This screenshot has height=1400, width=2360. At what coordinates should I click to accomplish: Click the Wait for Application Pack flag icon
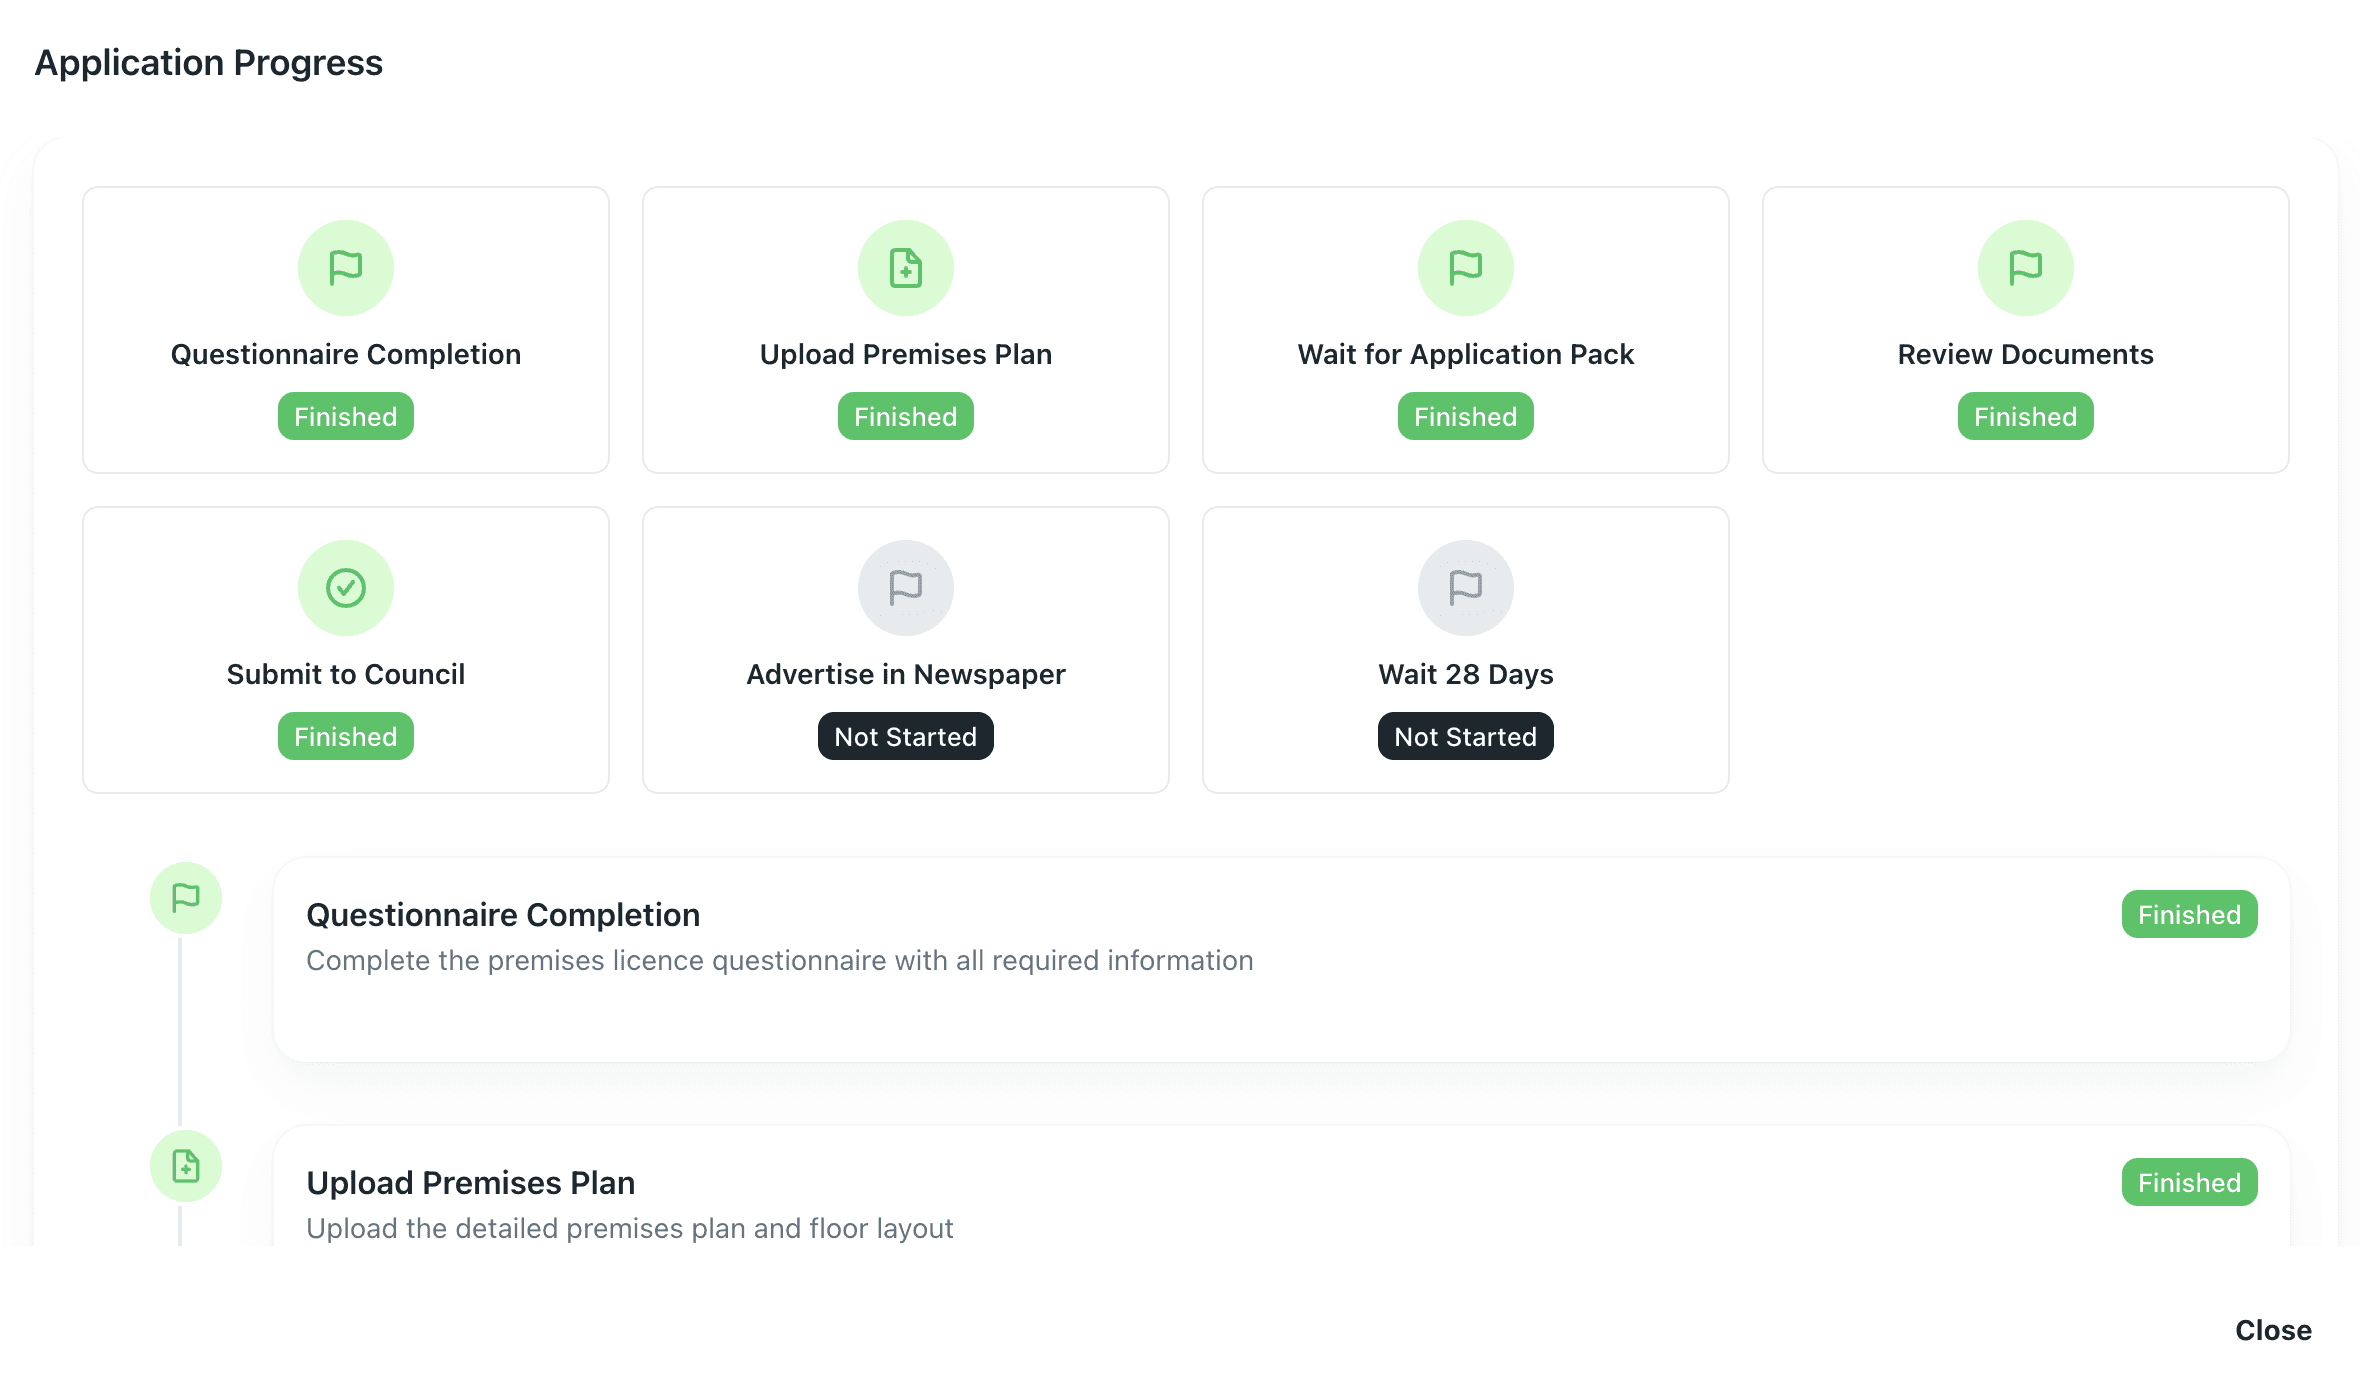tap(1466, 268)
